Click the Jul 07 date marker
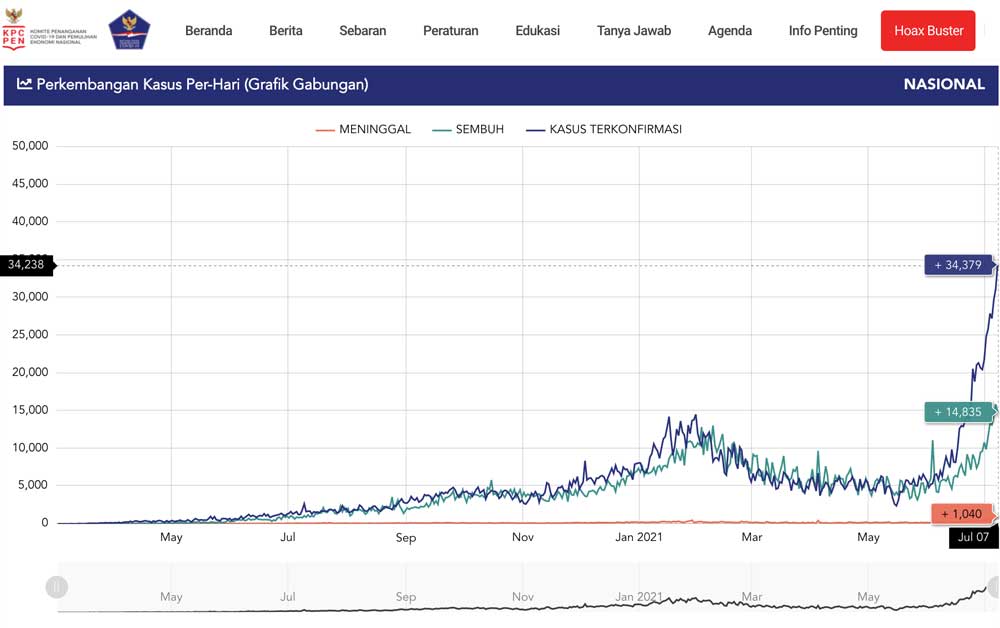 (x=972, y=538)
